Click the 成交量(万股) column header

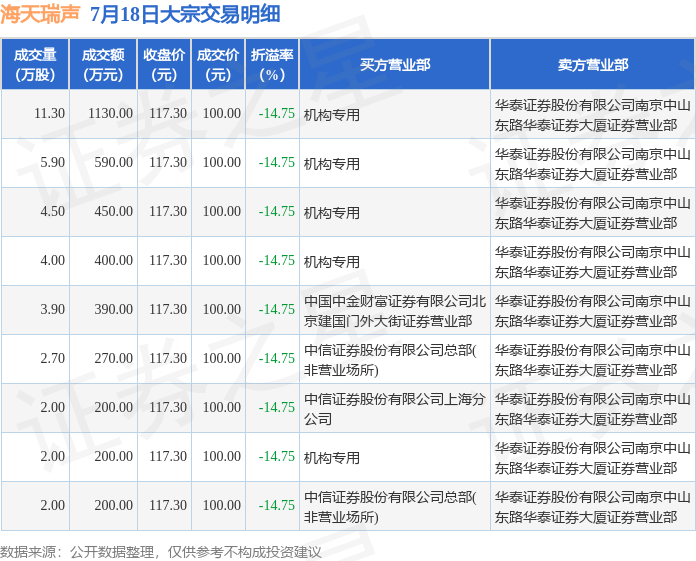pyautogui.click(x=35, y=64)
